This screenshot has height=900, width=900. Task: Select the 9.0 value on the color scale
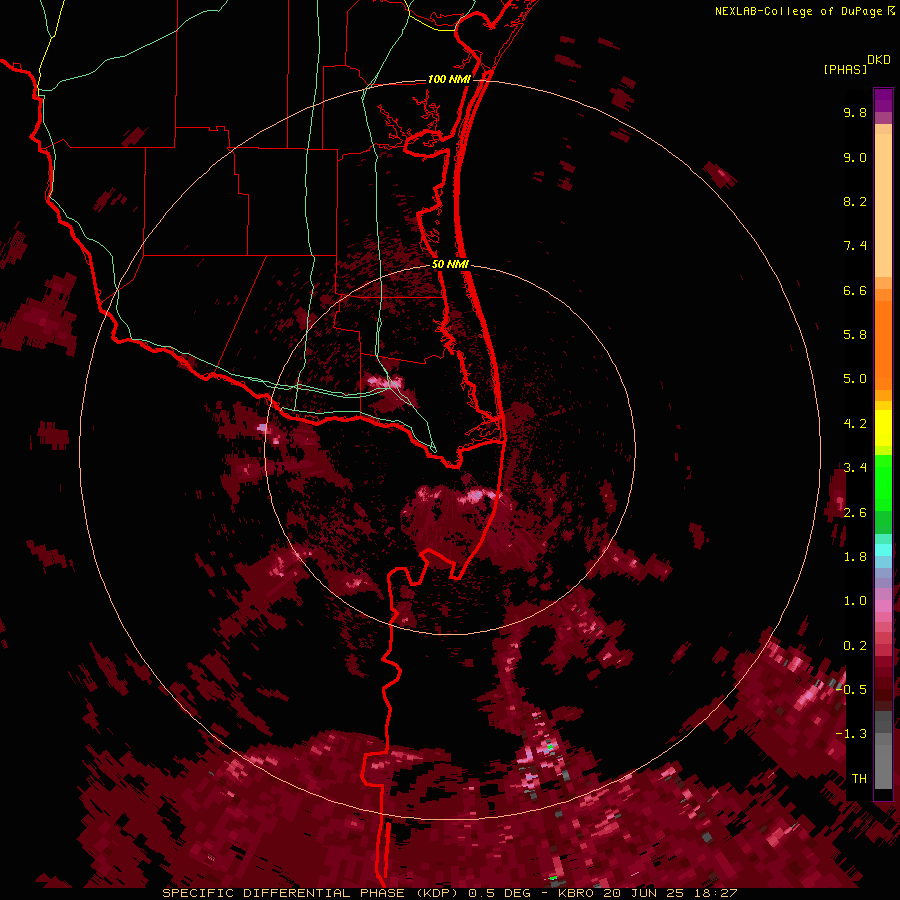pos(855,157)
